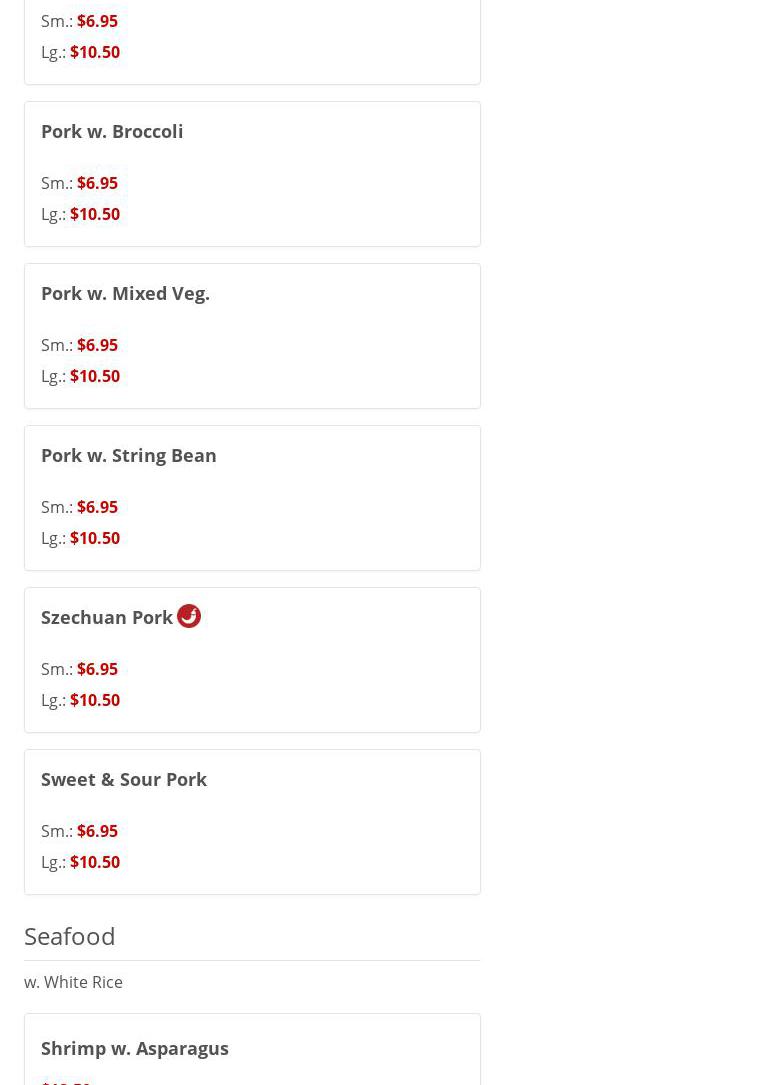Choose large $10.50 Pork w. Mixed Veg.
The image size is (770, 1085).
[x=95, y=376]
